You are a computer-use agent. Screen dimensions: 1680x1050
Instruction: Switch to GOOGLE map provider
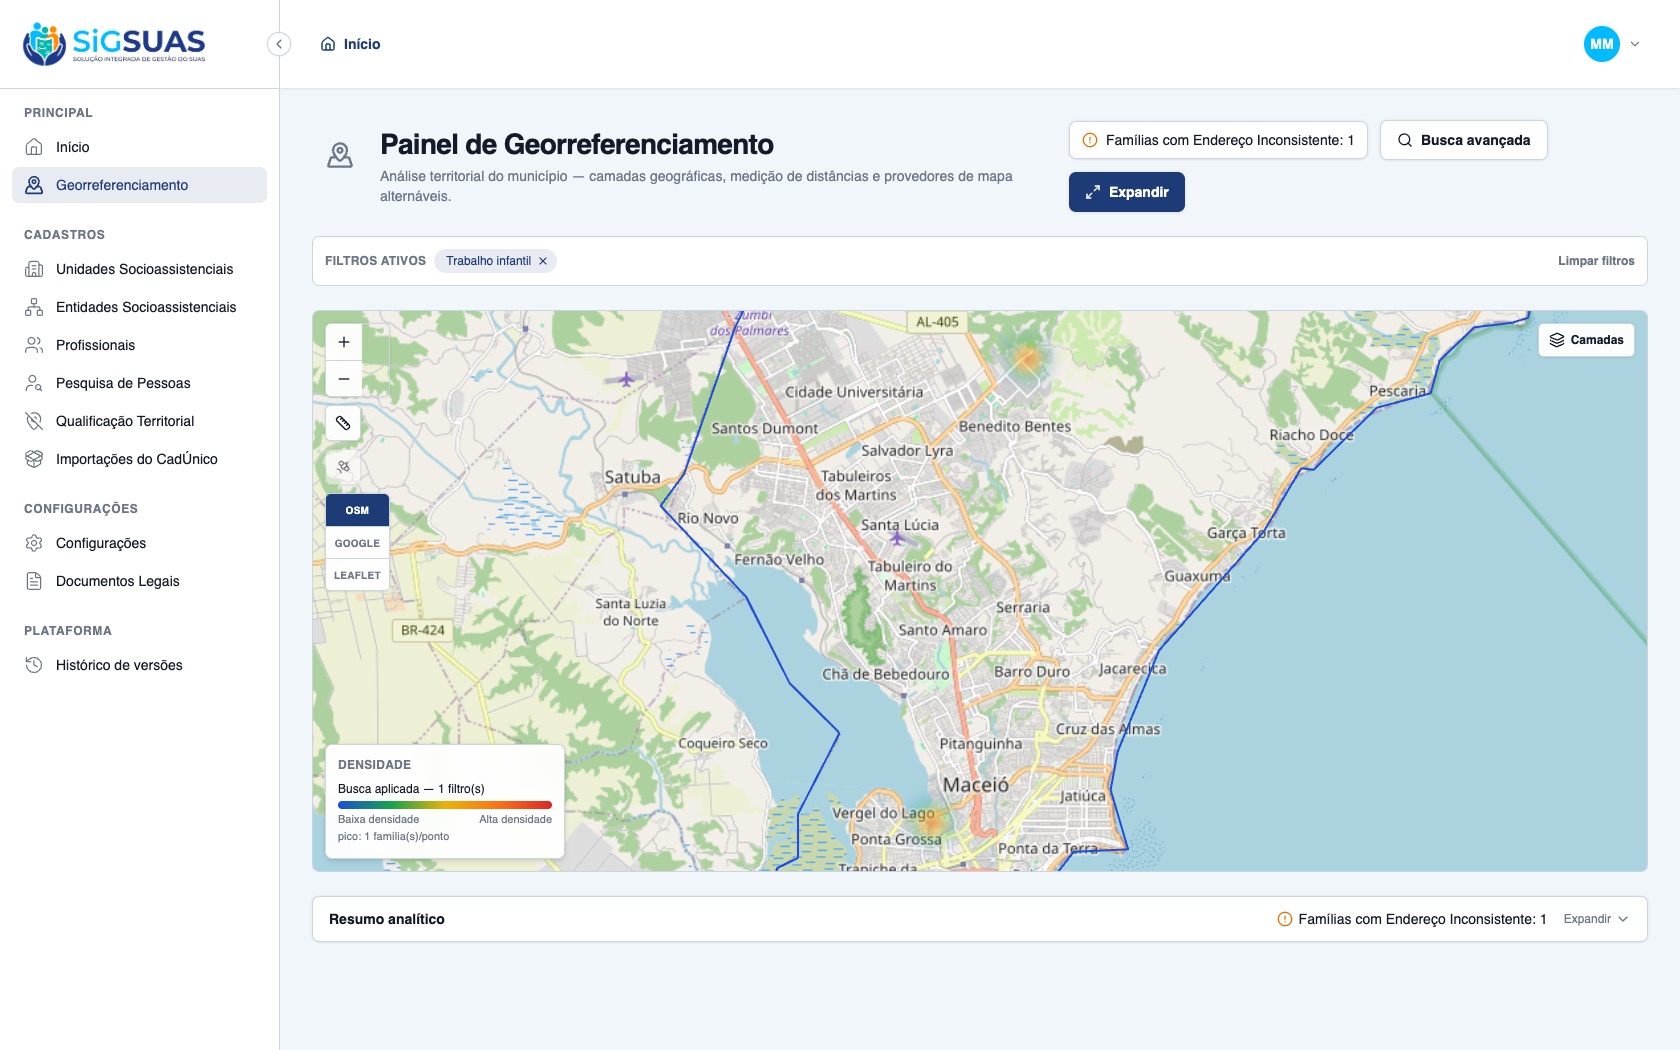click(x=357, y=543)
